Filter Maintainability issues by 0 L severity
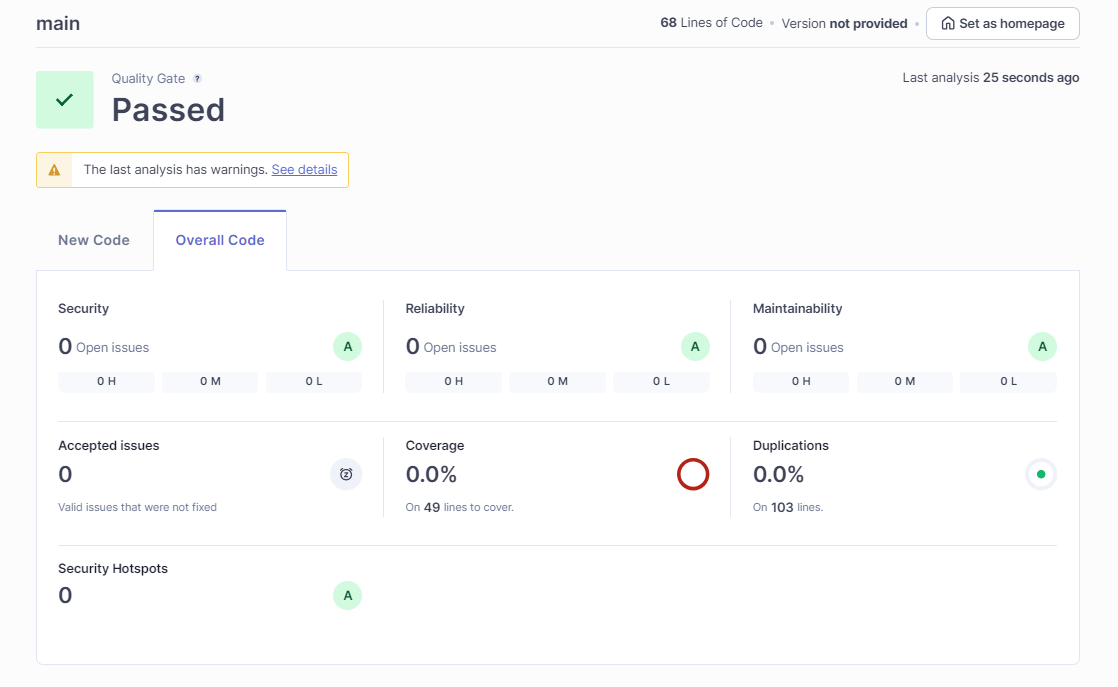 tap(1008, 382)
